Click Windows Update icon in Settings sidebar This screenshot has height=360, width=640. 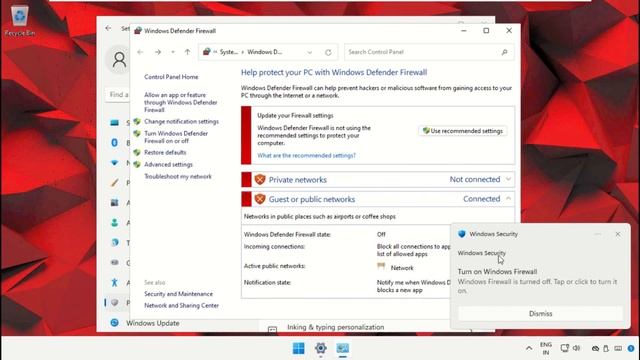click(115, 322)
